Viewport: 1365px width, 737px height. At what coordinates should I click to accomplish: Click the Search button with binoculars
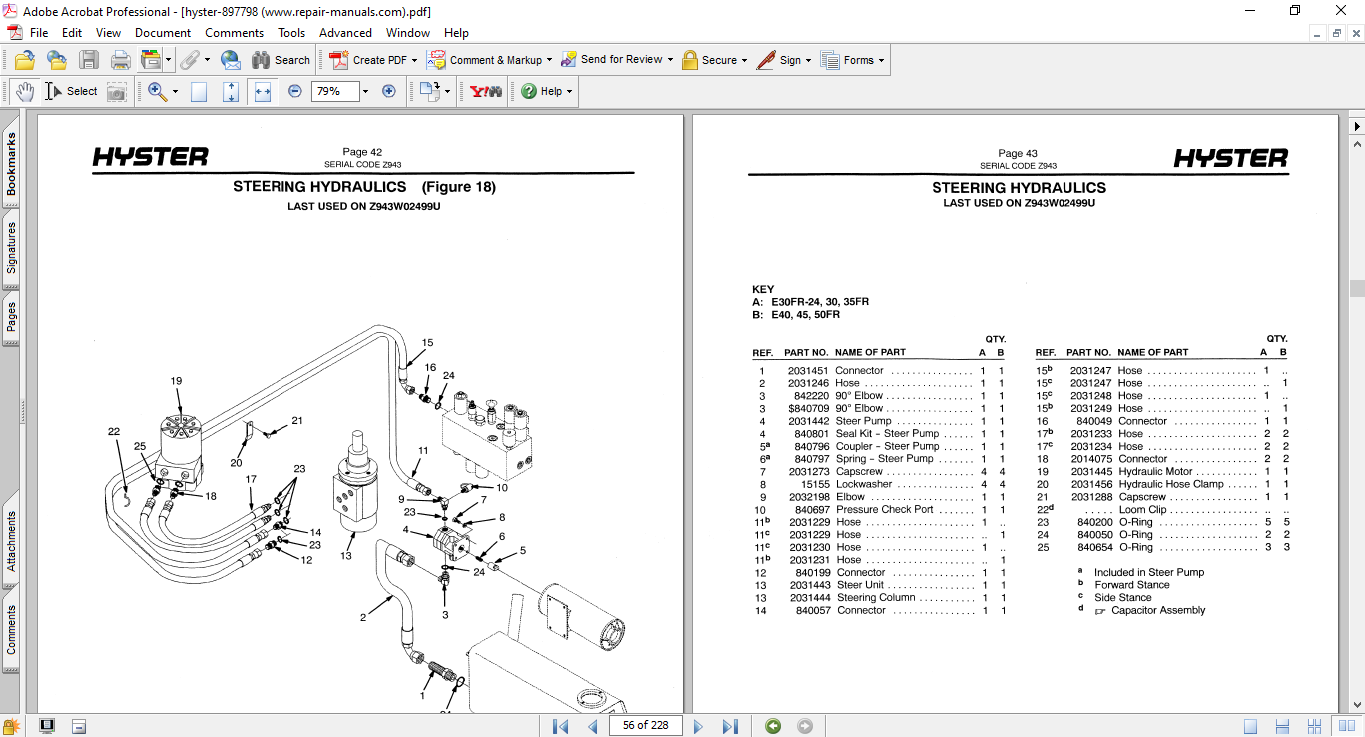(281, 60)
